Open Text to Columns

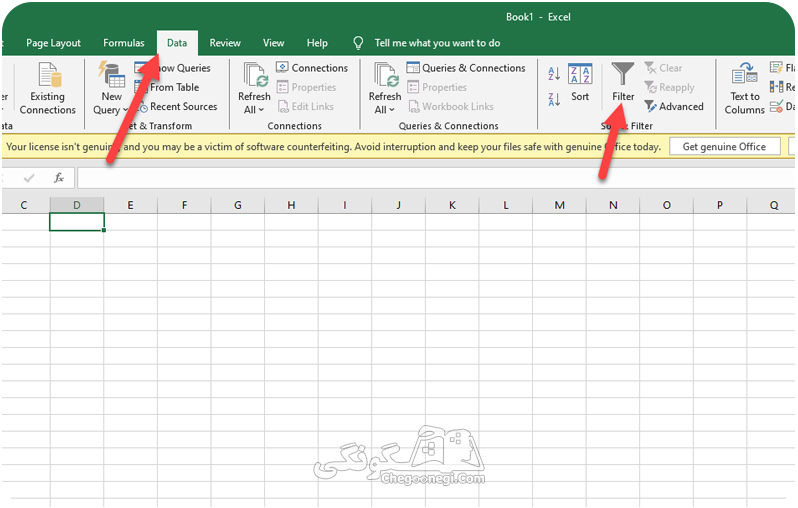point(745,88)
